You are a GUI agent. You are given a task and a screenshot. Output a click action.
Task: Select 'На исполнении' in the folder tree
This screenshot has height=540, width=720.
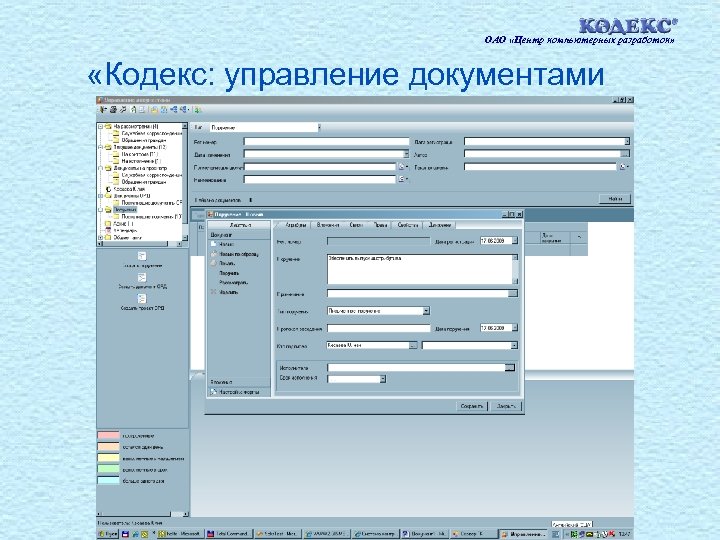click(x=141, y=161)
